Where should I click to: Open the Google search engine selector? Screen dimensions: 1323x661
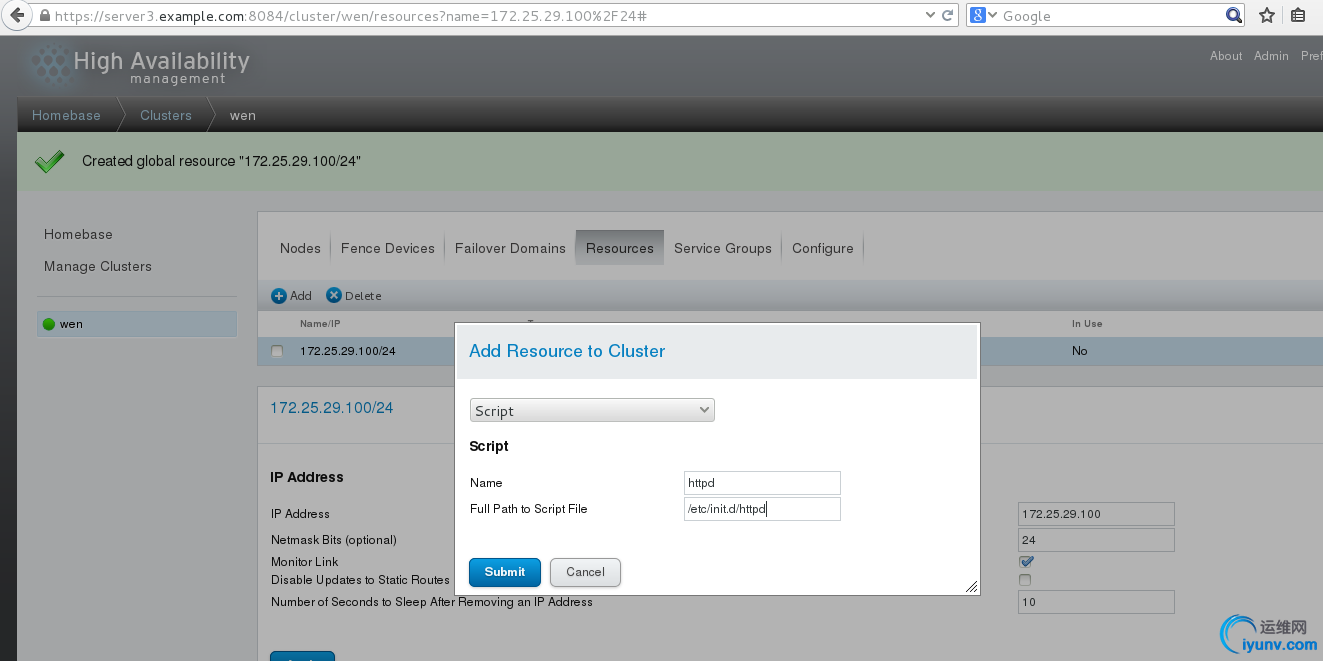(984, 16)
